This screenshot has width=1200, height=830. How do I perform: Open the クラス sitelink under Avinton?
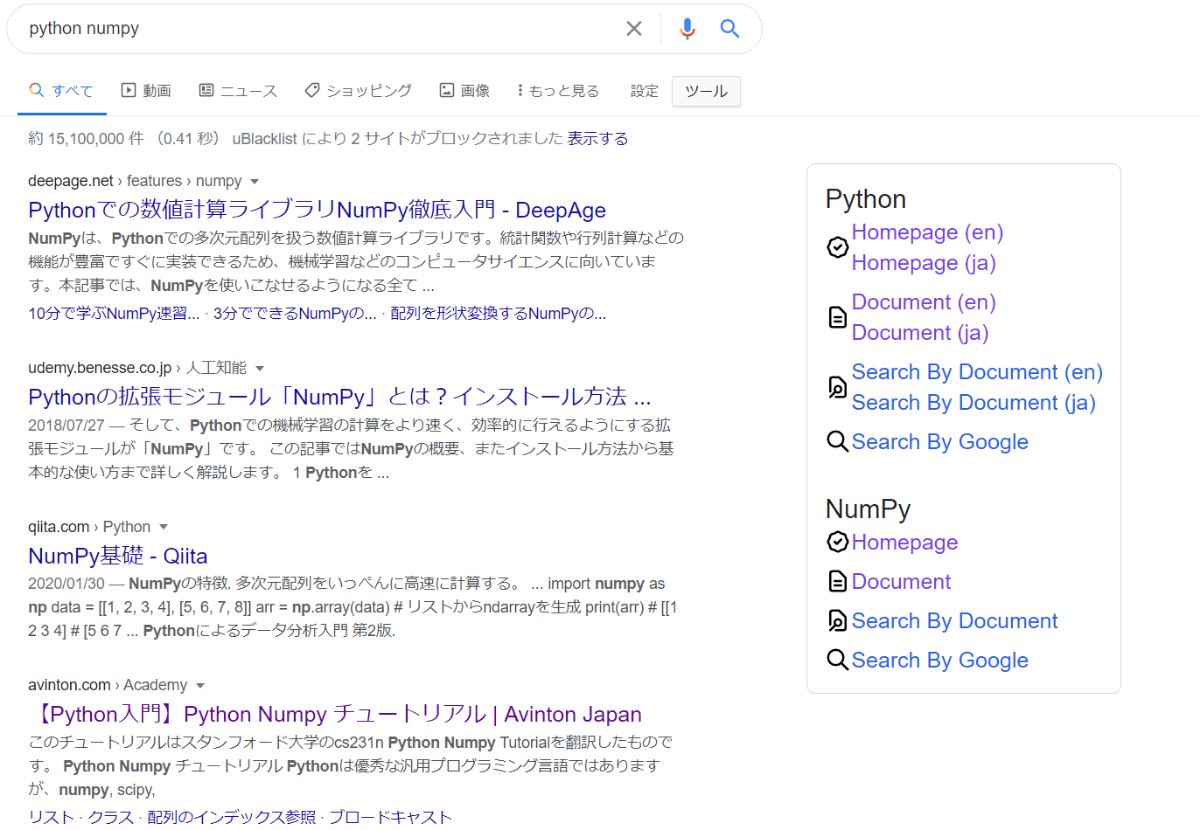110,817
